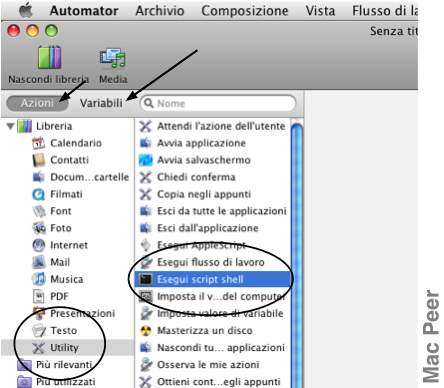Click the Libreria books icon
Screen dimensions: 444x388
[24, 126]
